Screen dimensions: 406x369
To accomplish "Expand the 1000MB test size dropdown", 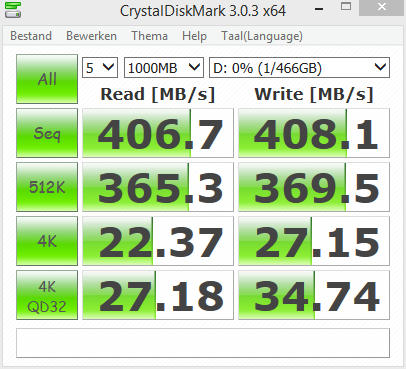I will tap(164, 68).
